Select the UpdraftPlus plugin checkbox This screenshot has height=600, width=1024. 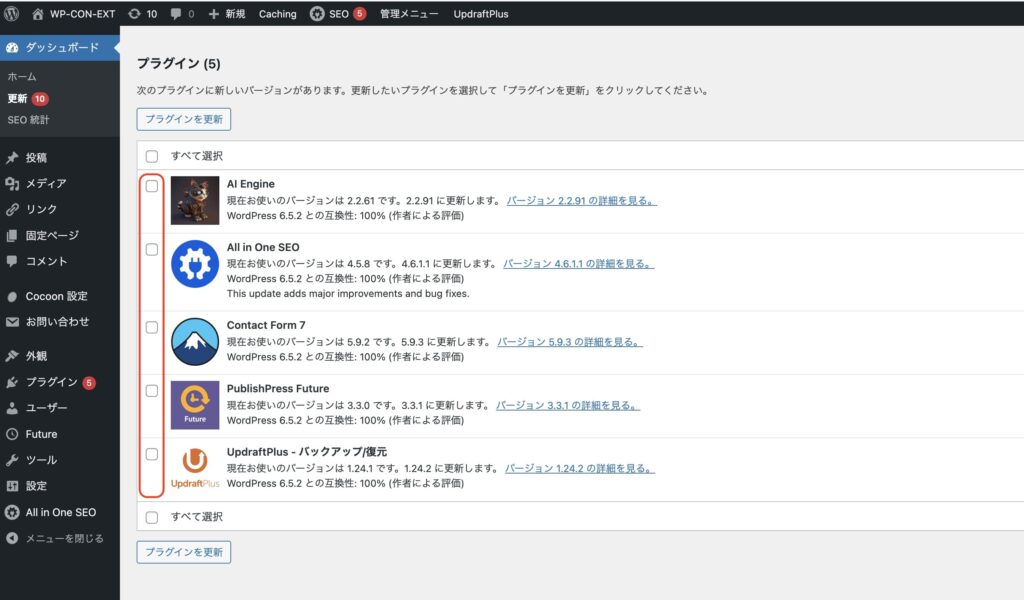(x=152, y=454)
